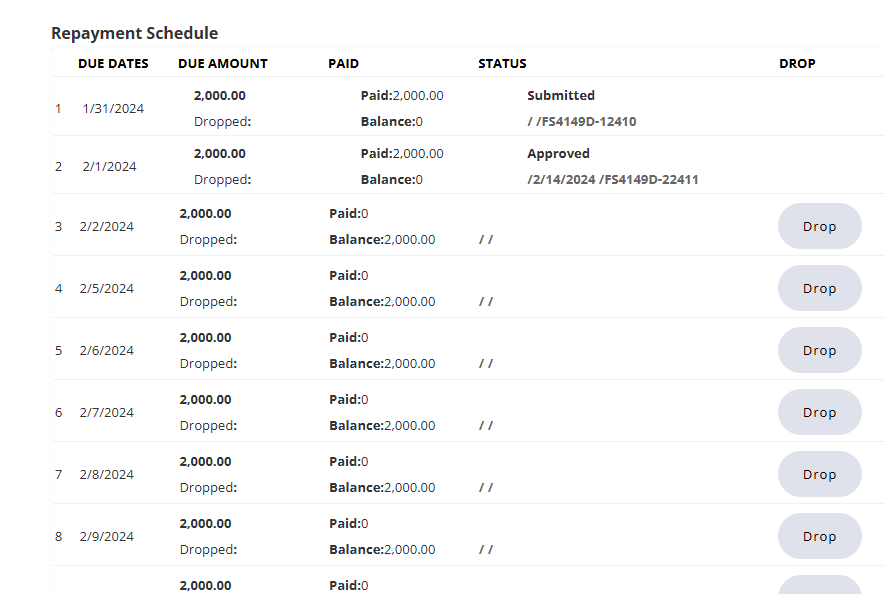
Task: Select the 1/31/2024 due date cell
Action: point(113,108)
